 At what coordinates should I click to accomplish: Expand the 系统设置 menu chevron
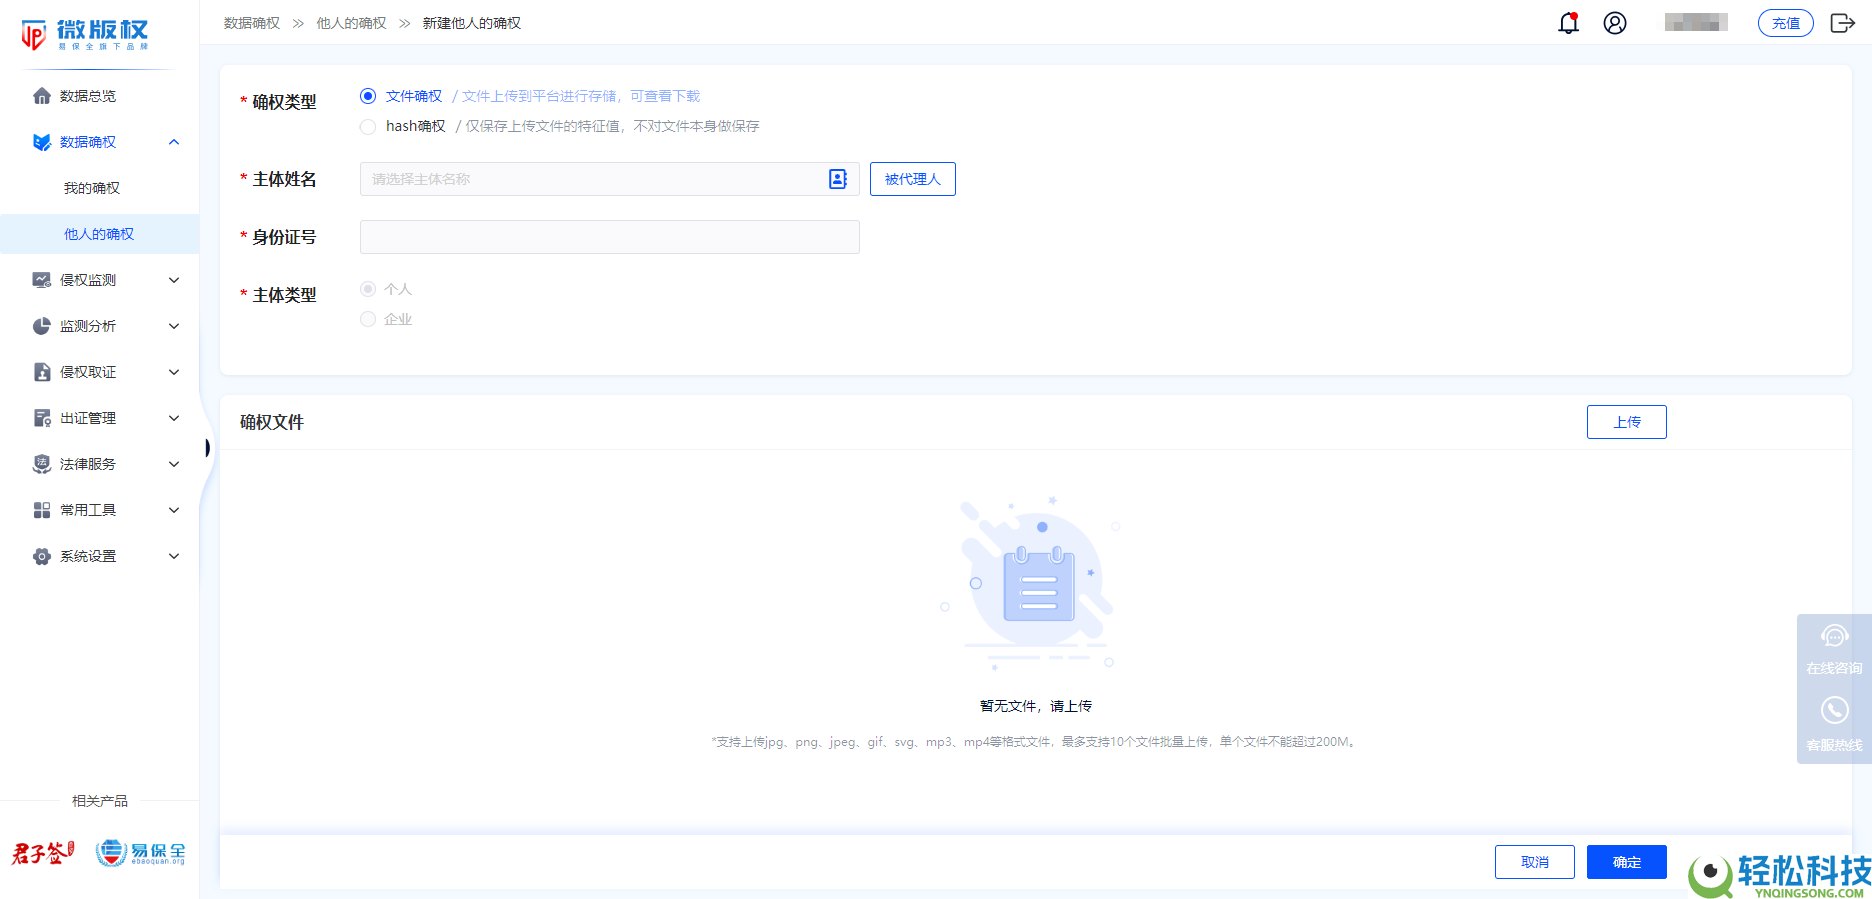tap(174, 556)
